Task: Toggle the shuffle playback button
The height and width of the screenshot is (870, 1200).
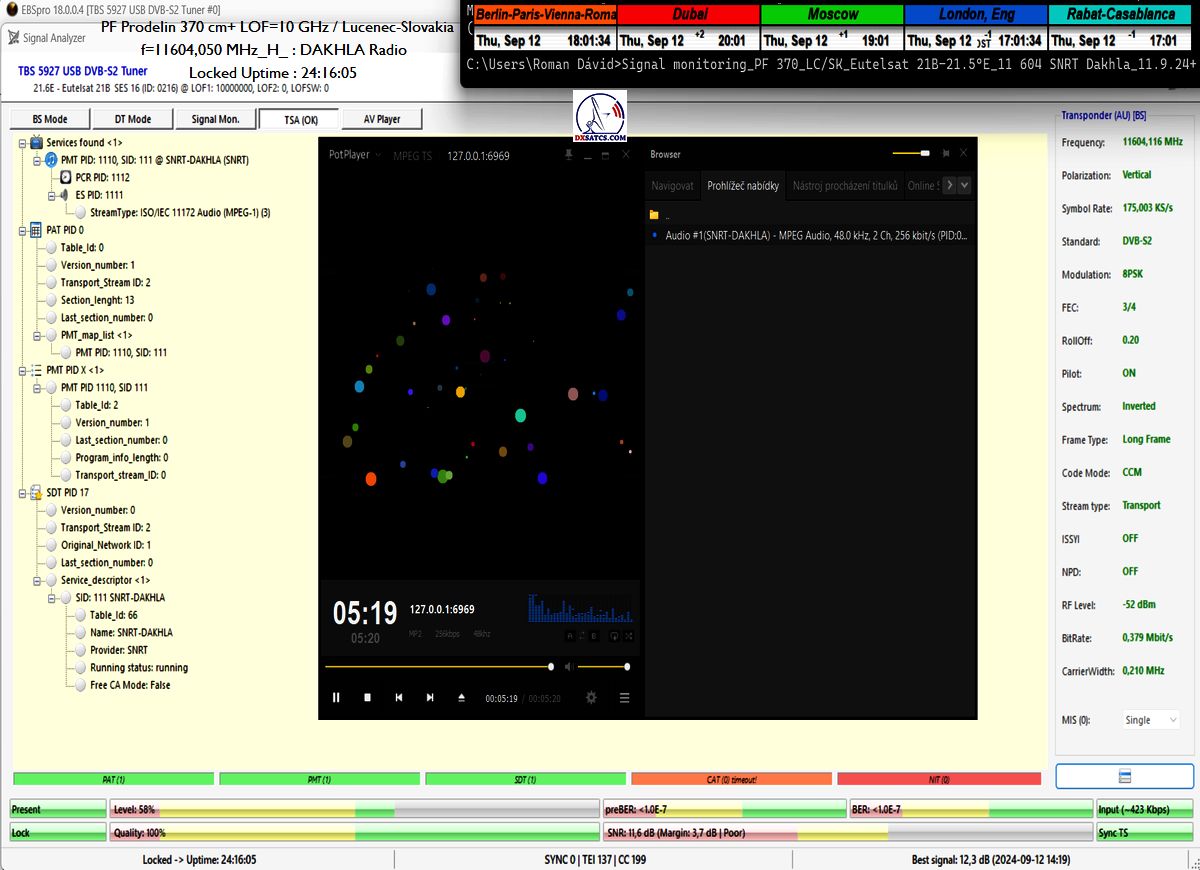Action: (x=629, y=635)
